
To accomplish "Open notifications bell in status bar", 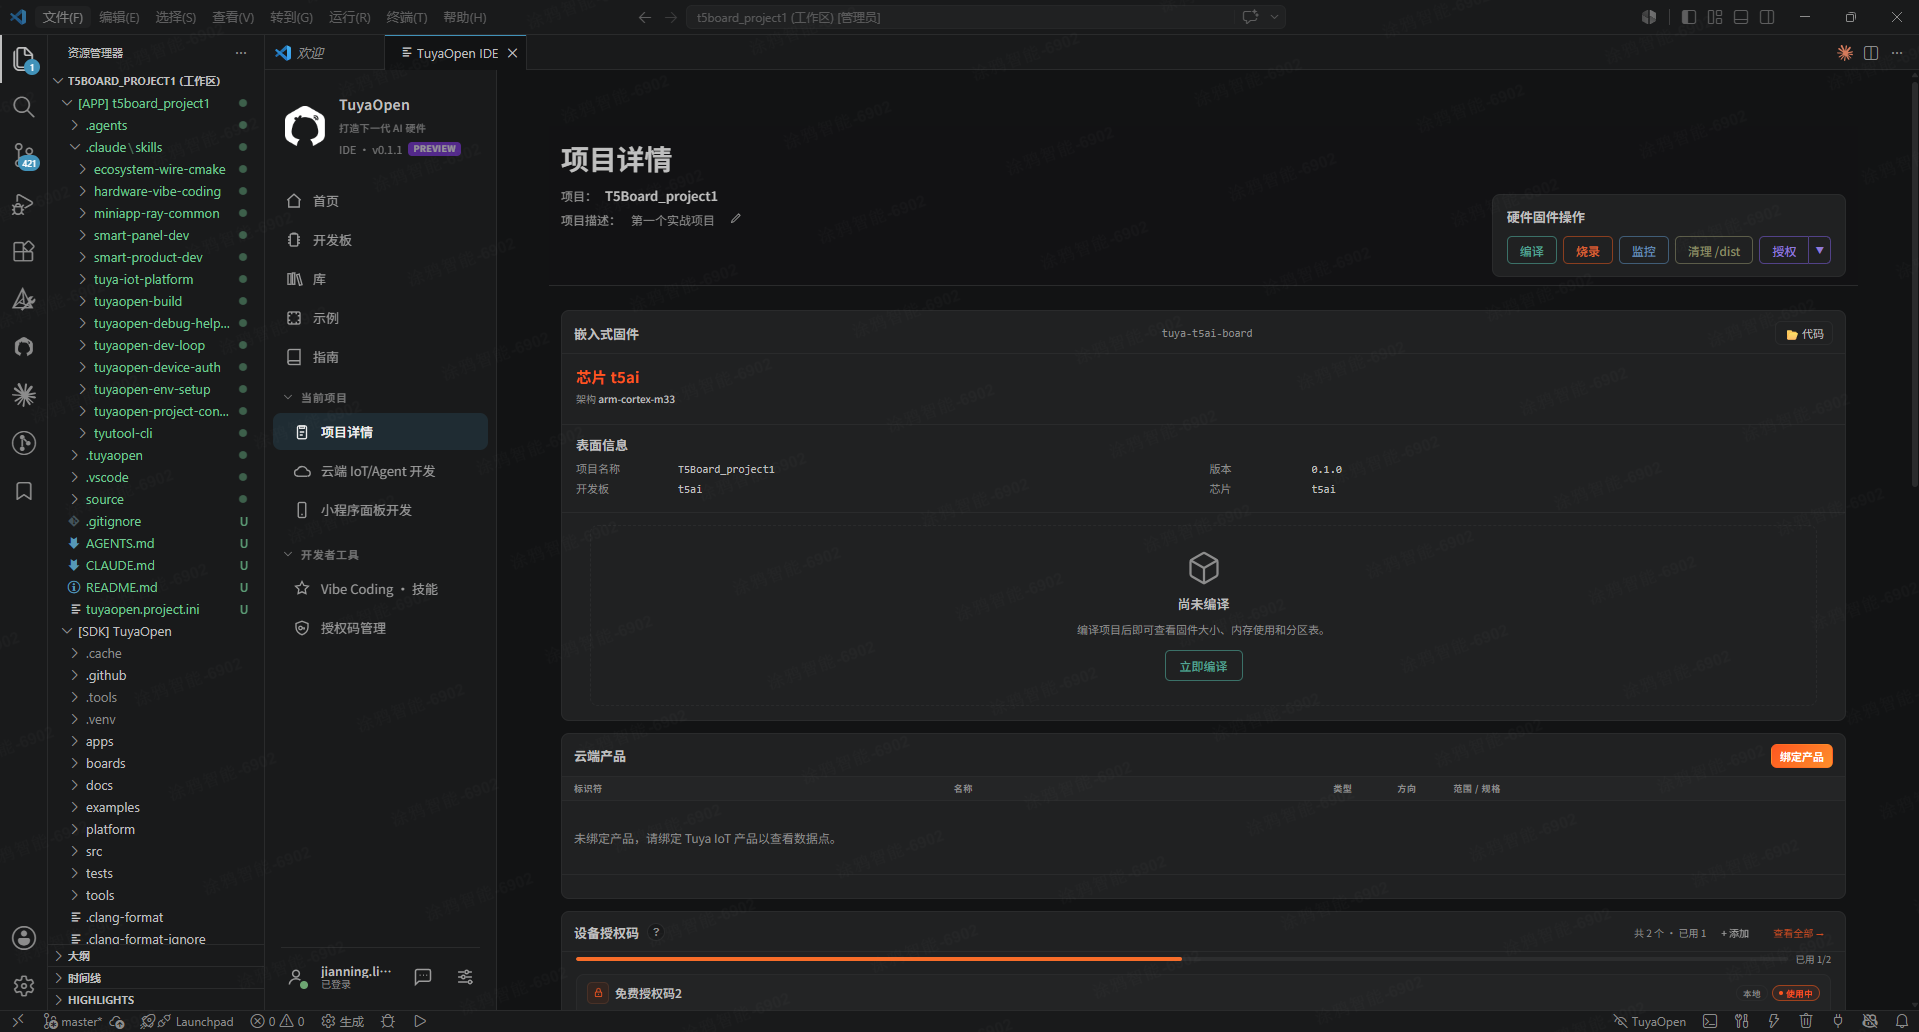I will tap(1902, 1021).
